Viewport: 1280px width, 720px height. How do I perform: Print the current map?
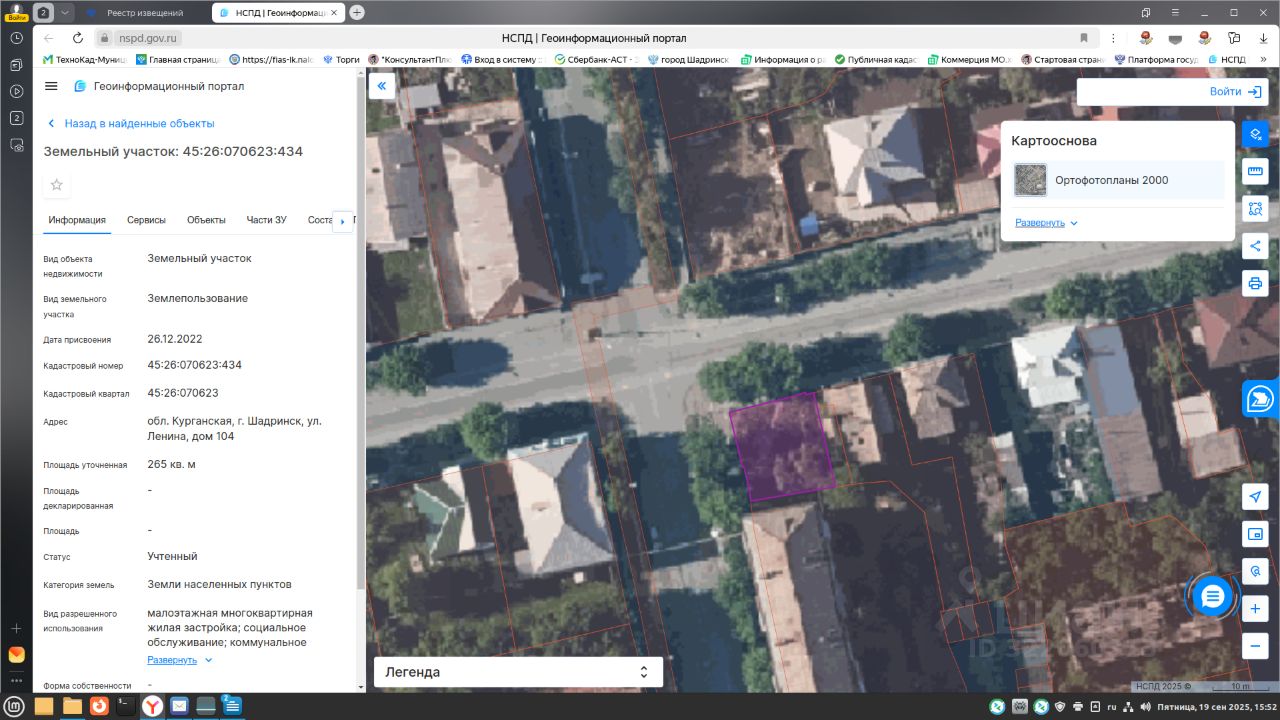point(1255,283)
